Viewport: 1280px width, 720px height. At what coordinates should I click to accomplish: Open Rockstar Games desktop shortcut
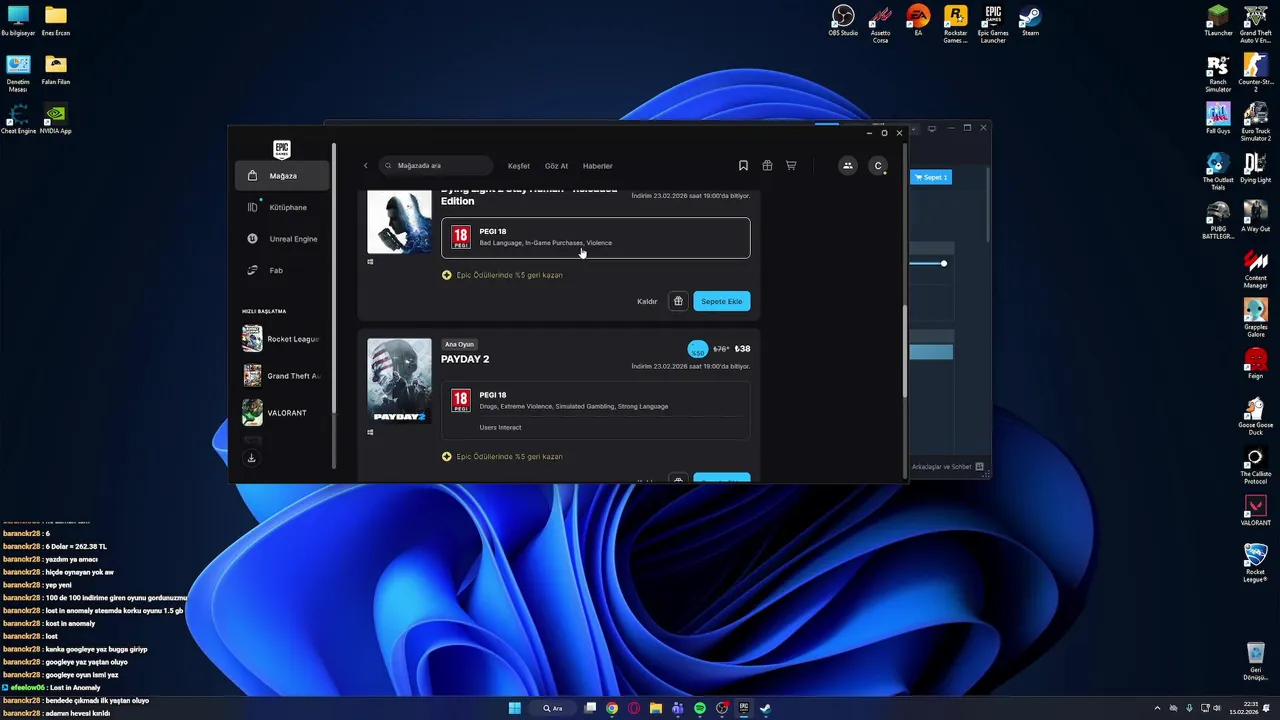pos(955,24)
